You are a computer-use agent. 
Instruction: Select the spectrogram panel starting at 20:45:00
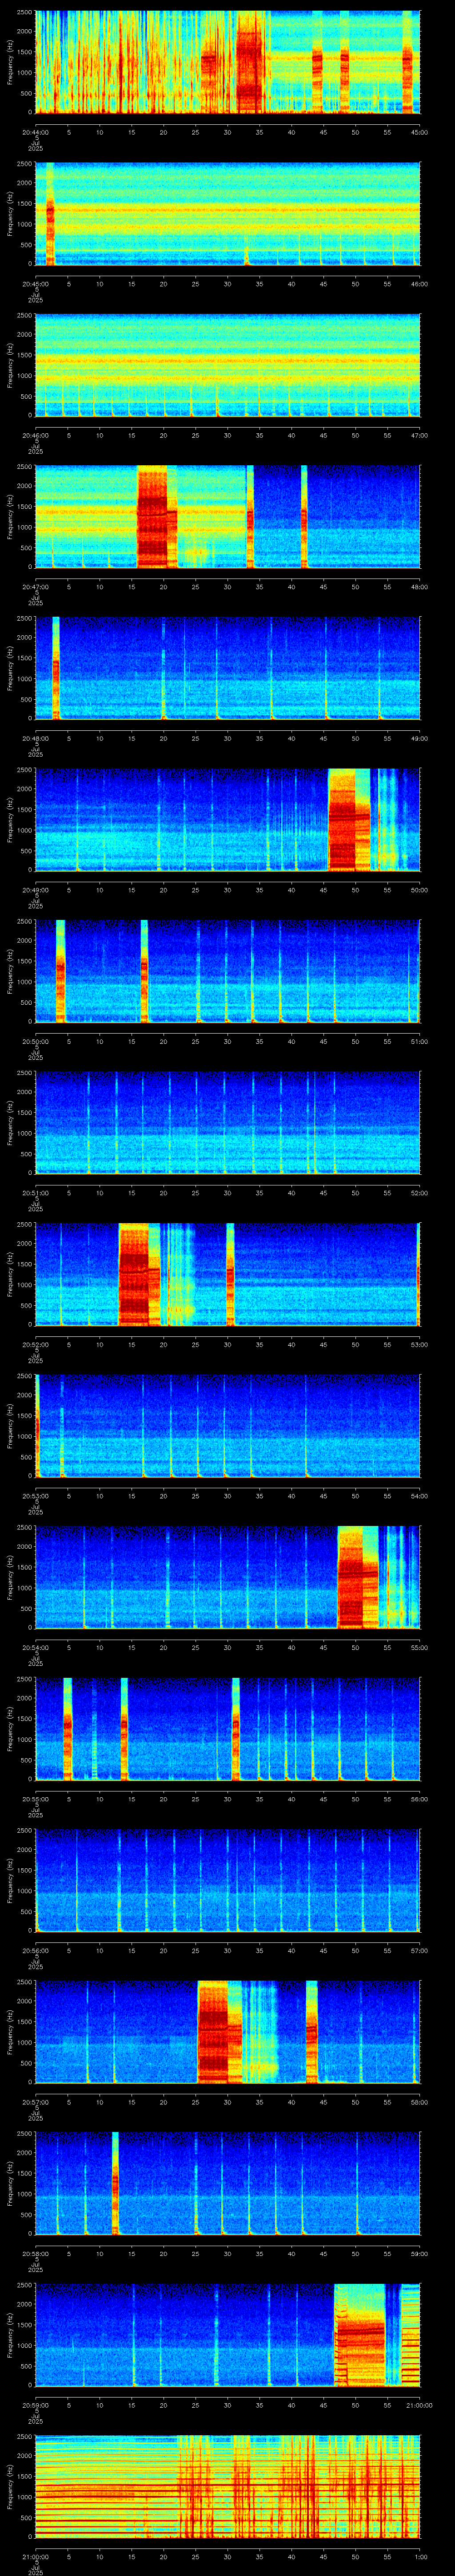point(228,214)
